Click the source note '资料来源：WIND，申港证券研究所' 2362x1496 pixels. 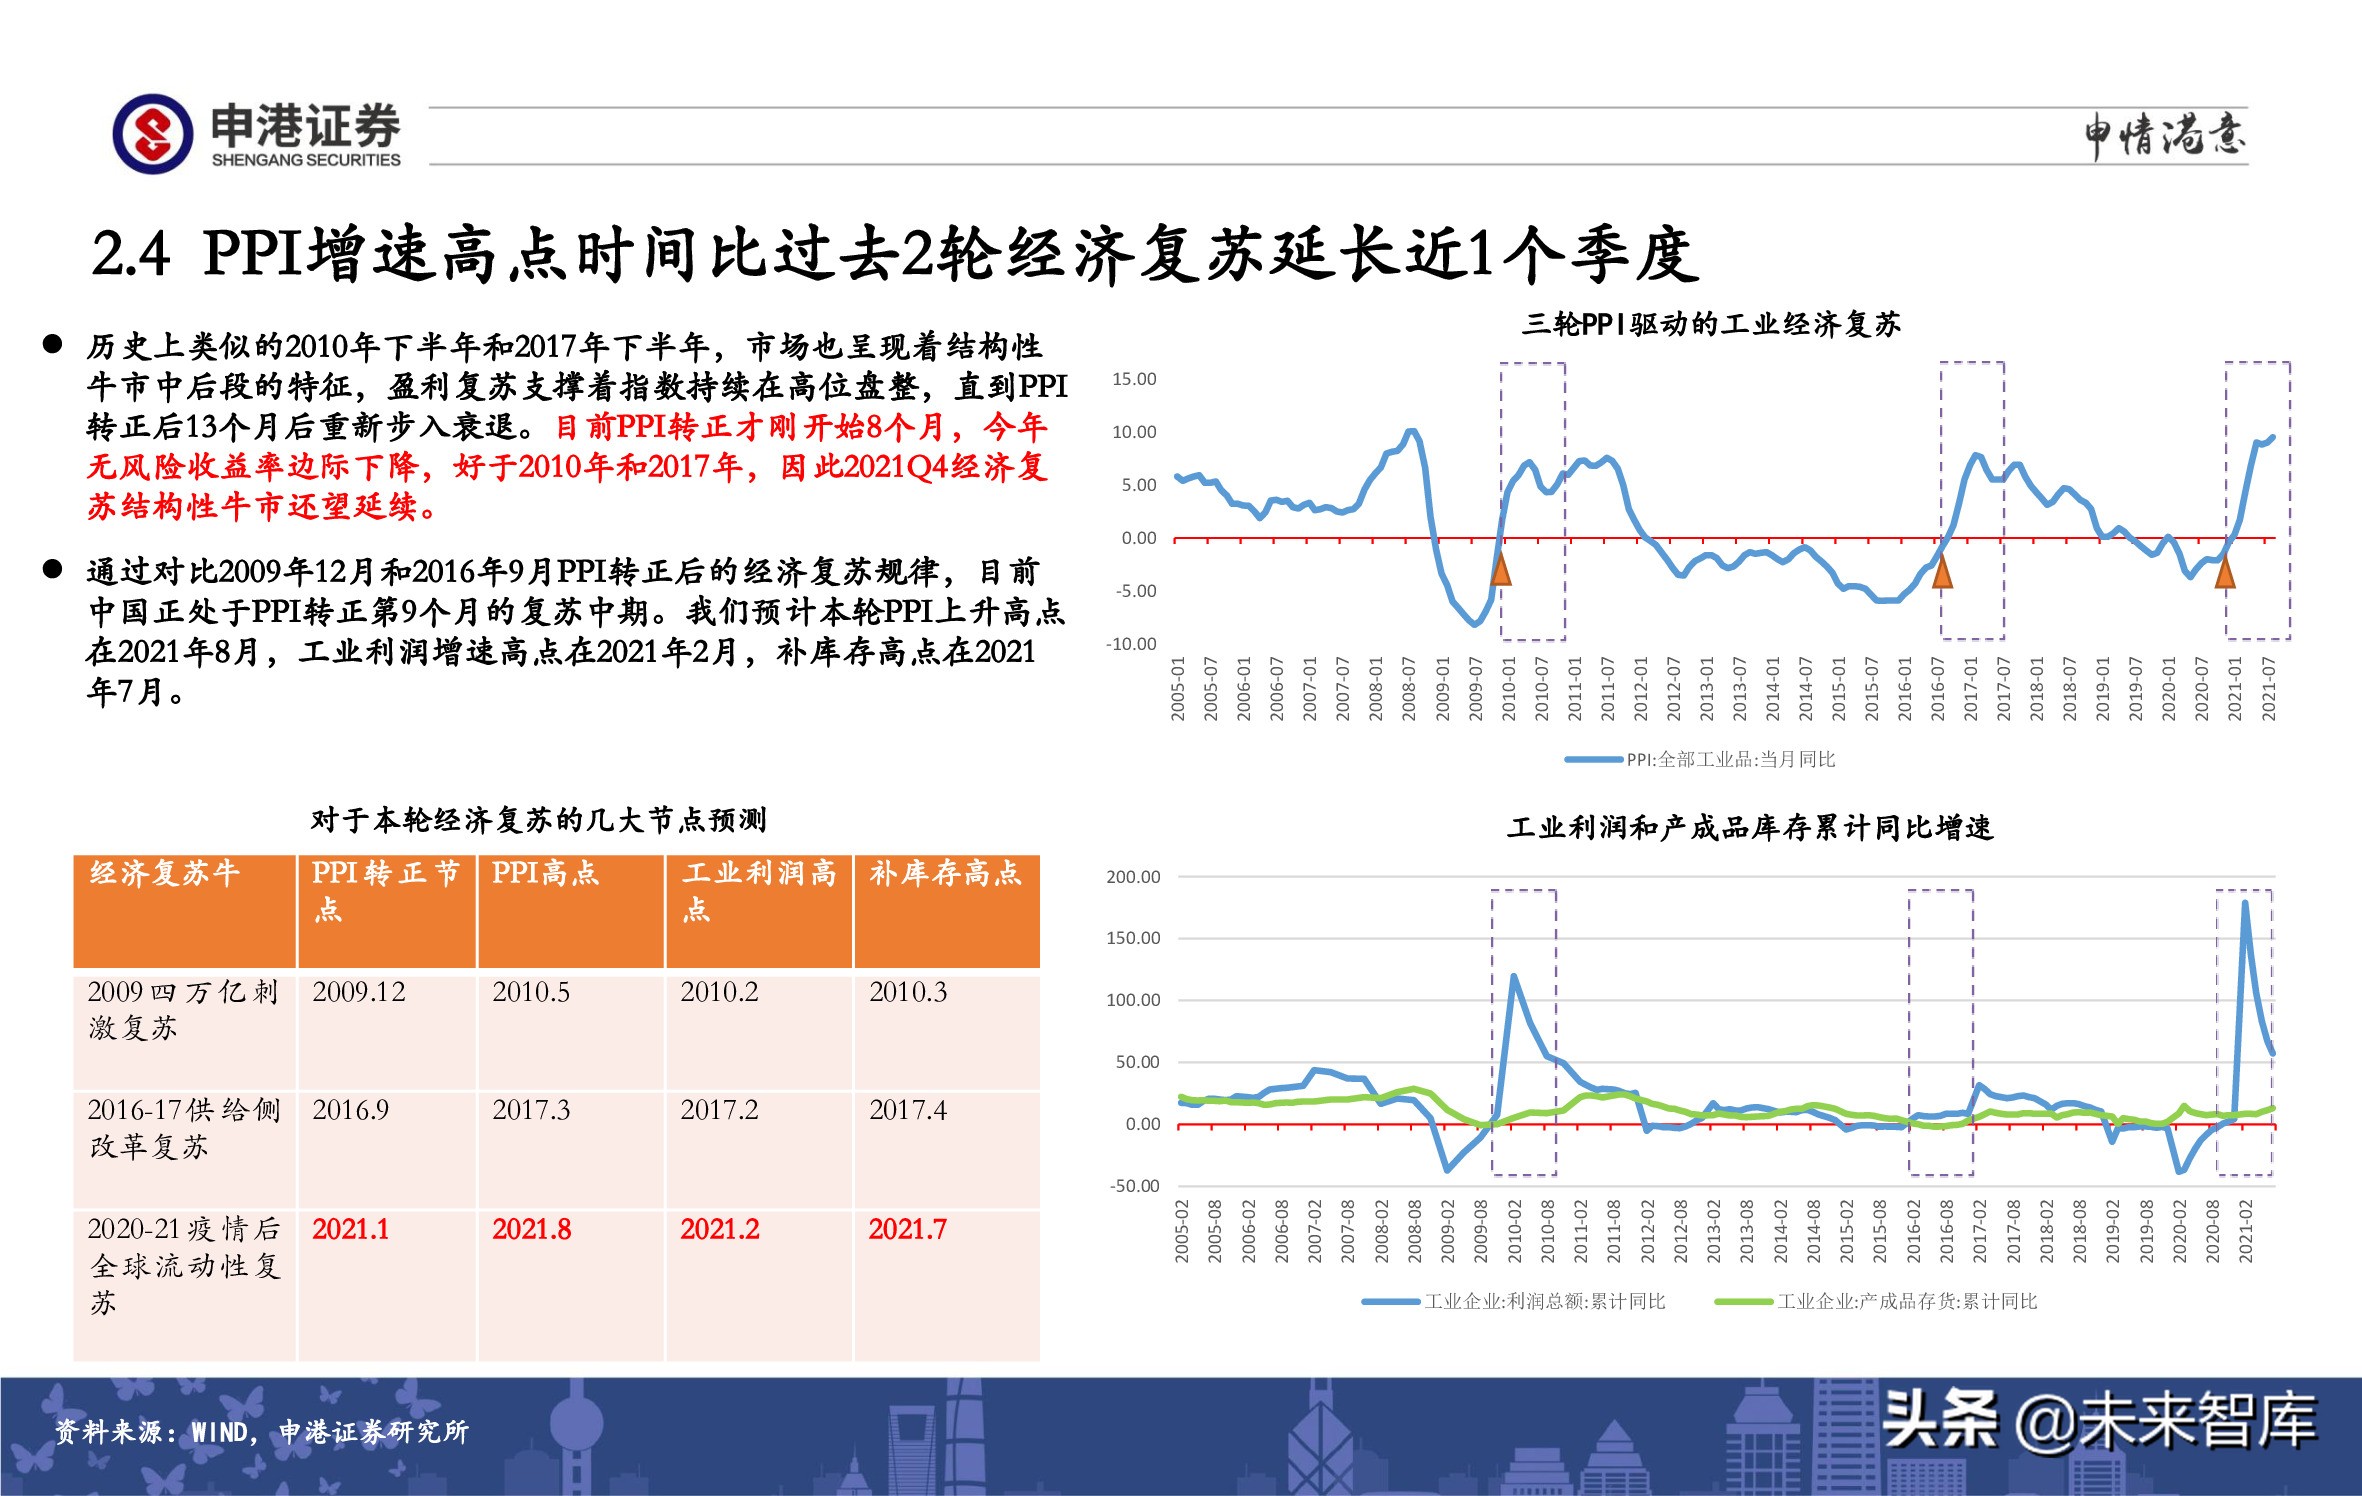261,1432
